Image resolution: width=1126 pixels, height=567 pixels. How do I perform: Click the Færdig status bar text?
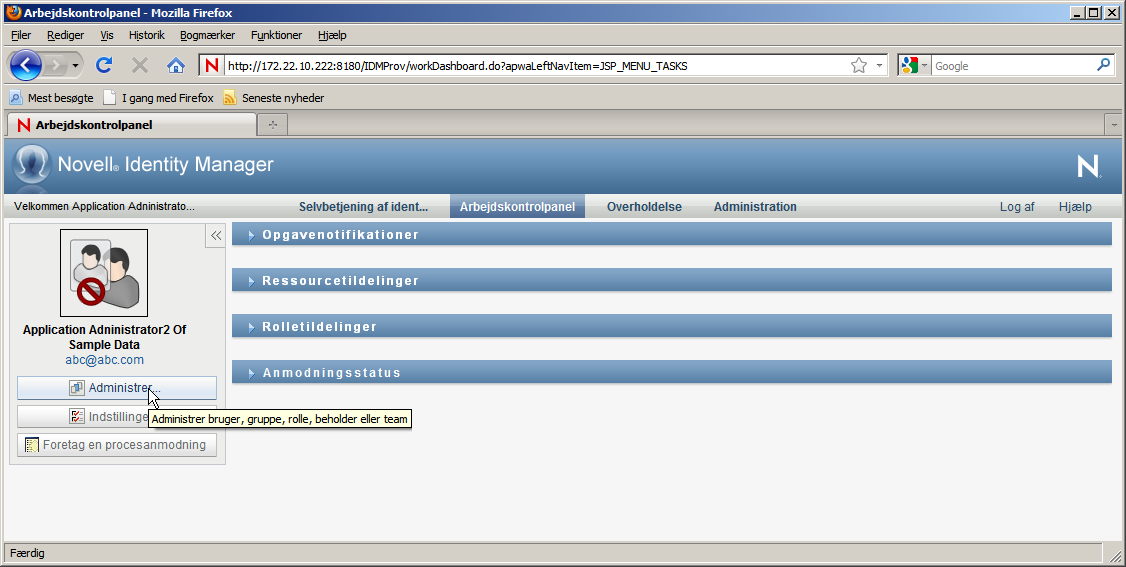(27, 553)
